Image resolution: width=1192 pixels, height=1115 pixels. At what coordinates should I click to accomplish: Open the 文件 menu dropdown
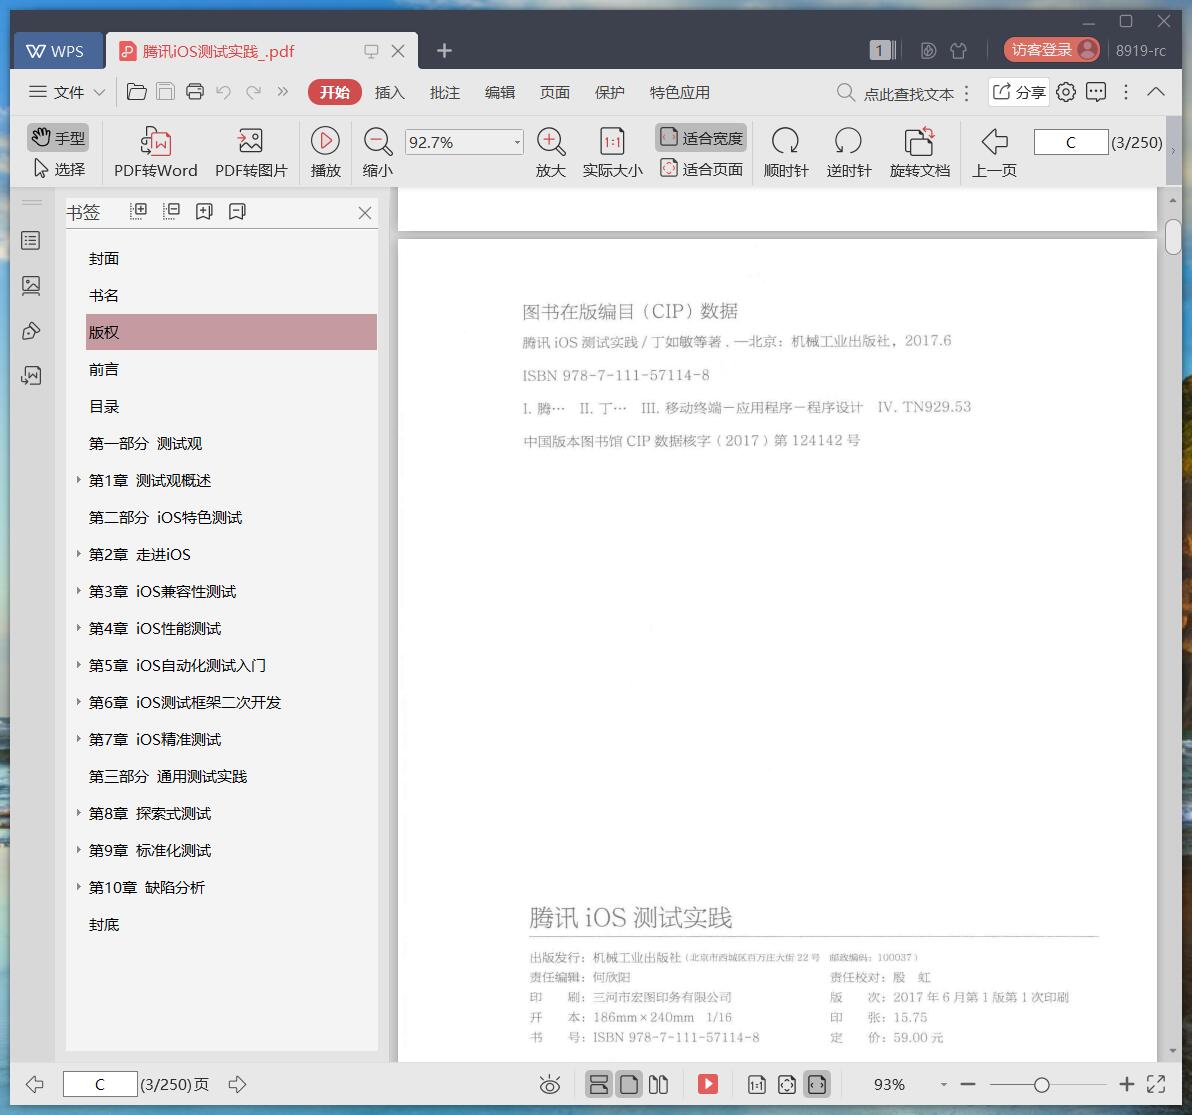67,92
